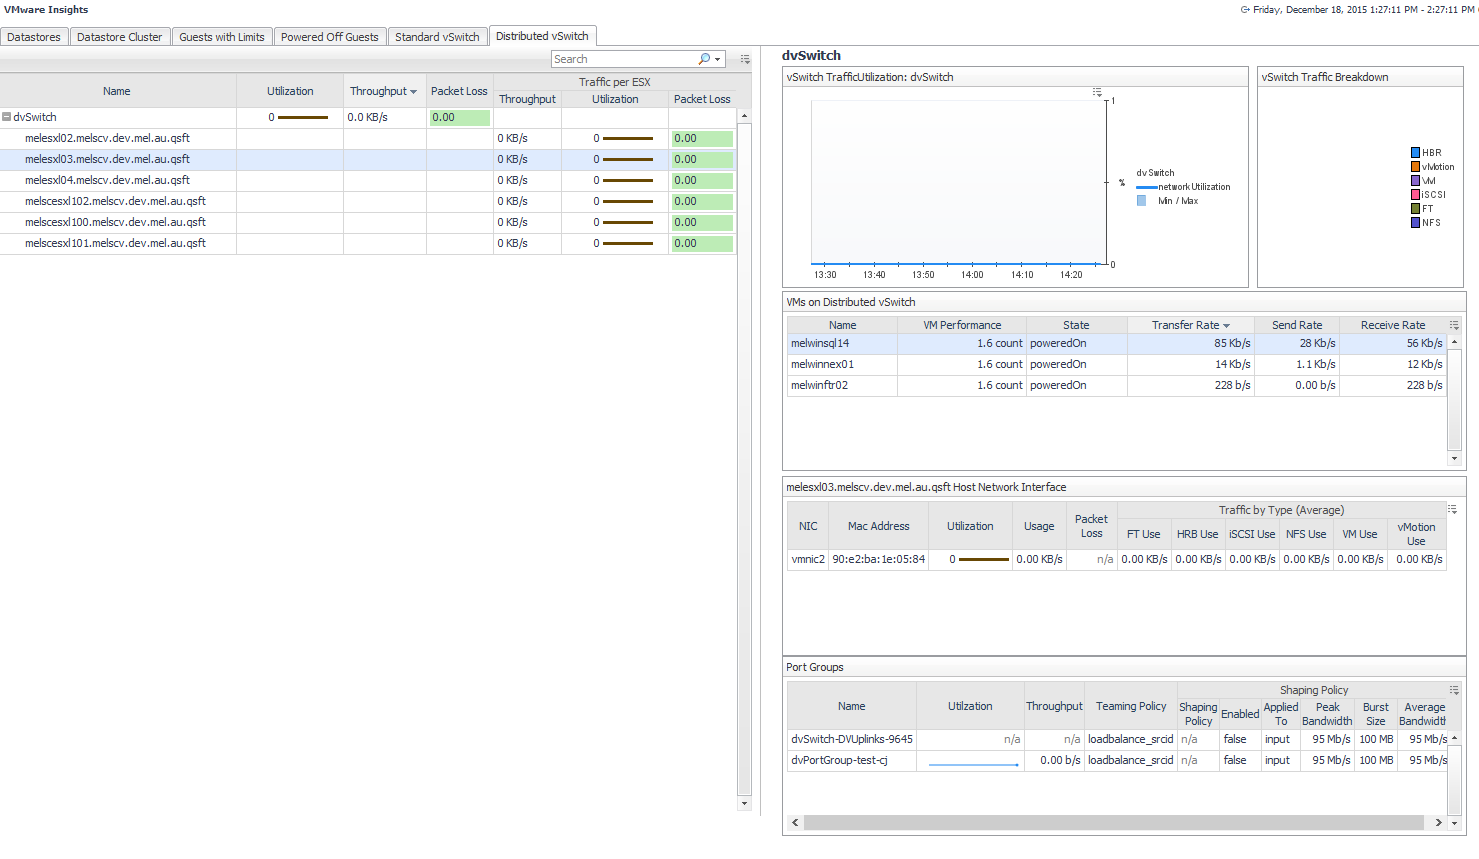Select port group dvPortGroup-test-cj
Image resolution: width=1479 pixels, height=859 pixels.
(x=839, y=760)
